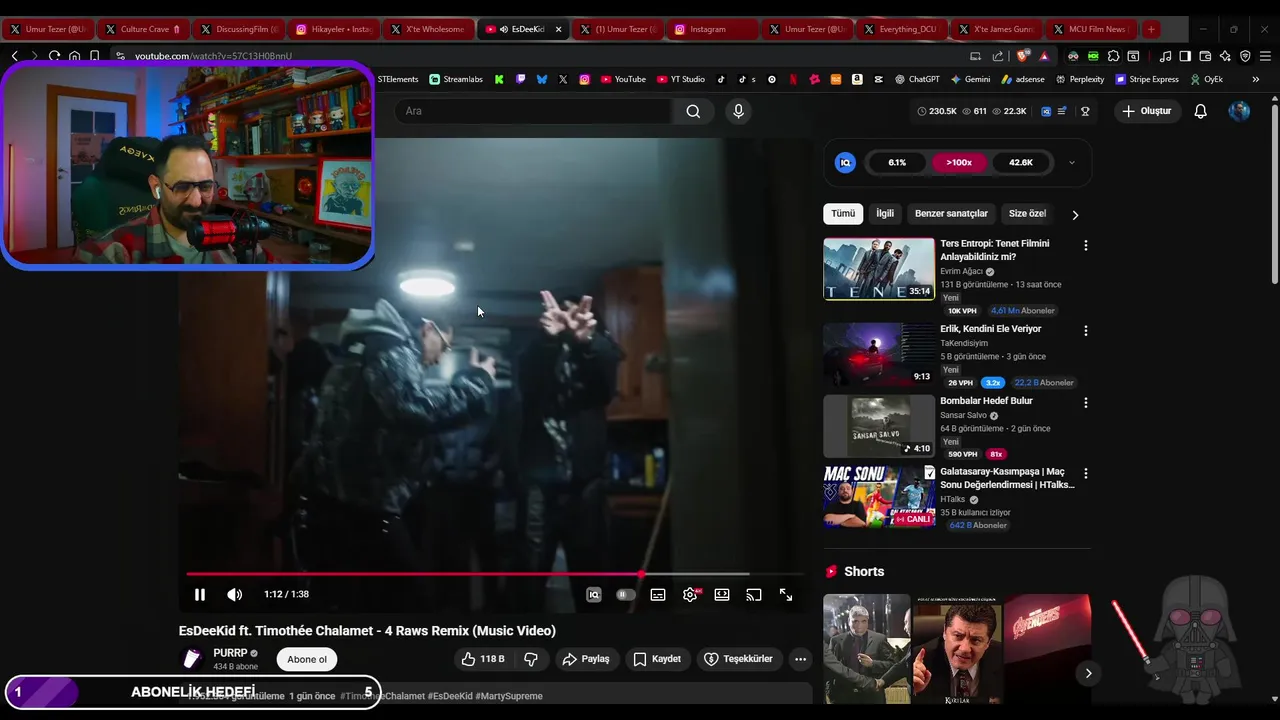Open the Streamlabs bookmark
1280x720 pixels.
[x=456, y=79]
